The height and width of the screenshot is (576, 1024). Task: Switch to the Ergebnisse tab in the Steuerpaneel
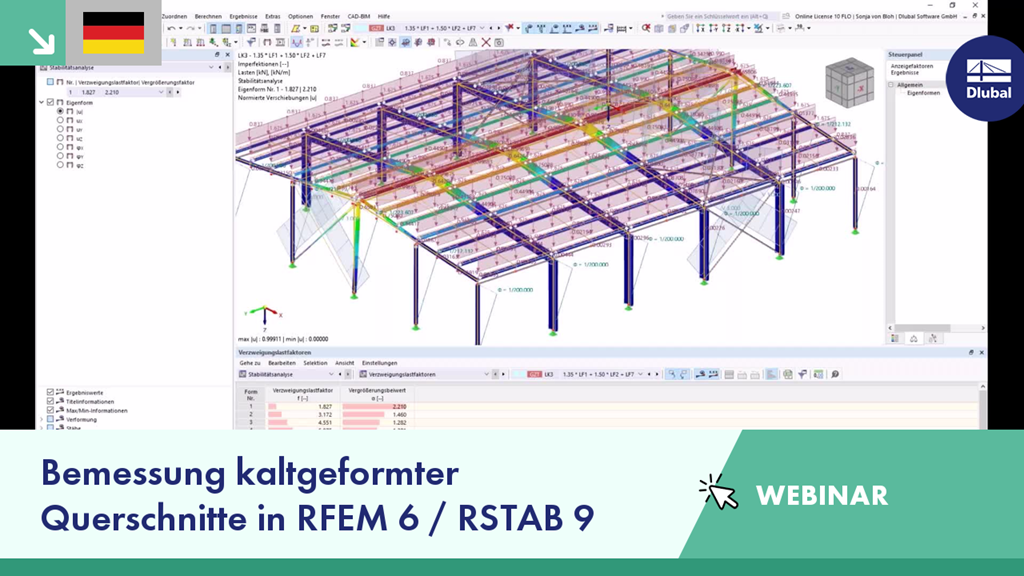point(905,73)
